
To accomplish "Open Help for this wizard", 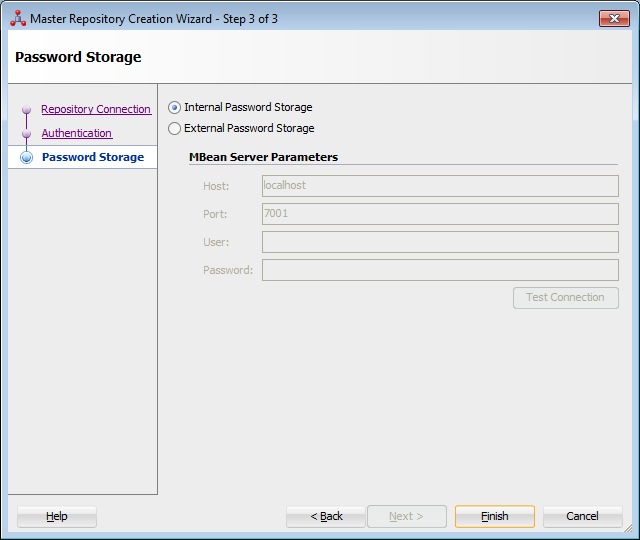I will (57, 516).
